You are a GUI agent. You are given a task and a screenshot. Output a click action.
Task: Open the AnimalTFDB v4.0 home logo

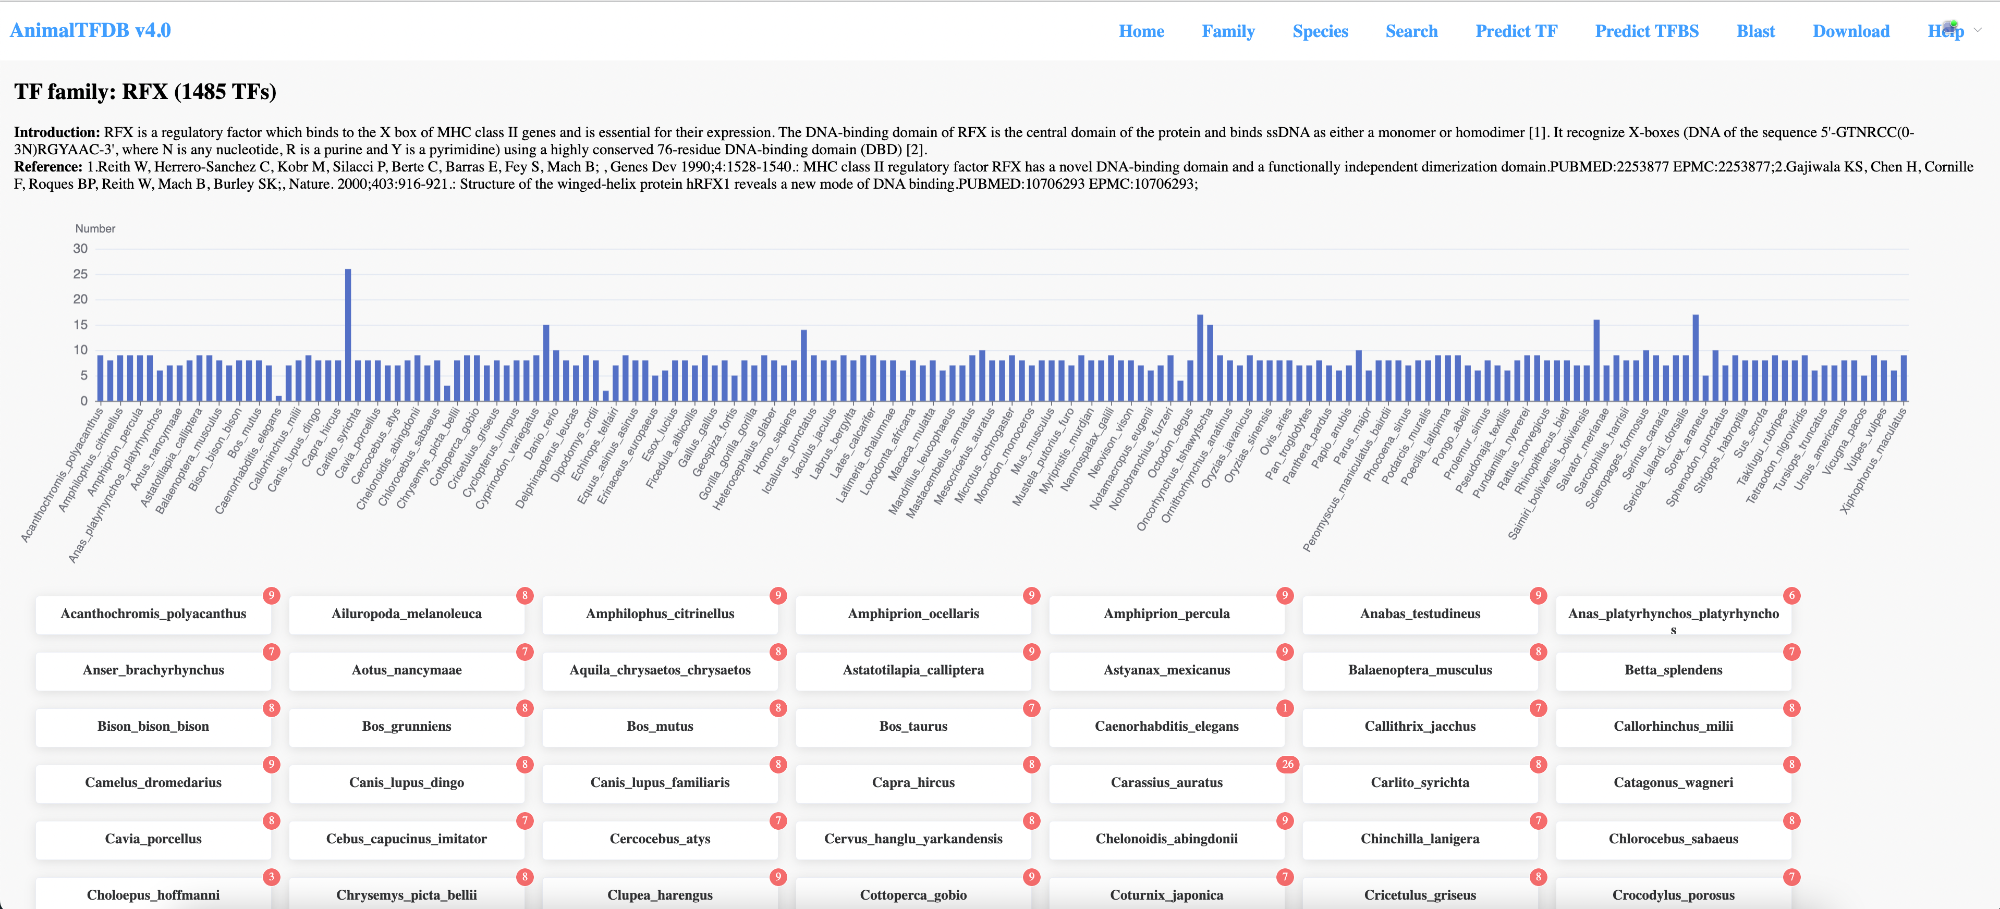point(90,30)
